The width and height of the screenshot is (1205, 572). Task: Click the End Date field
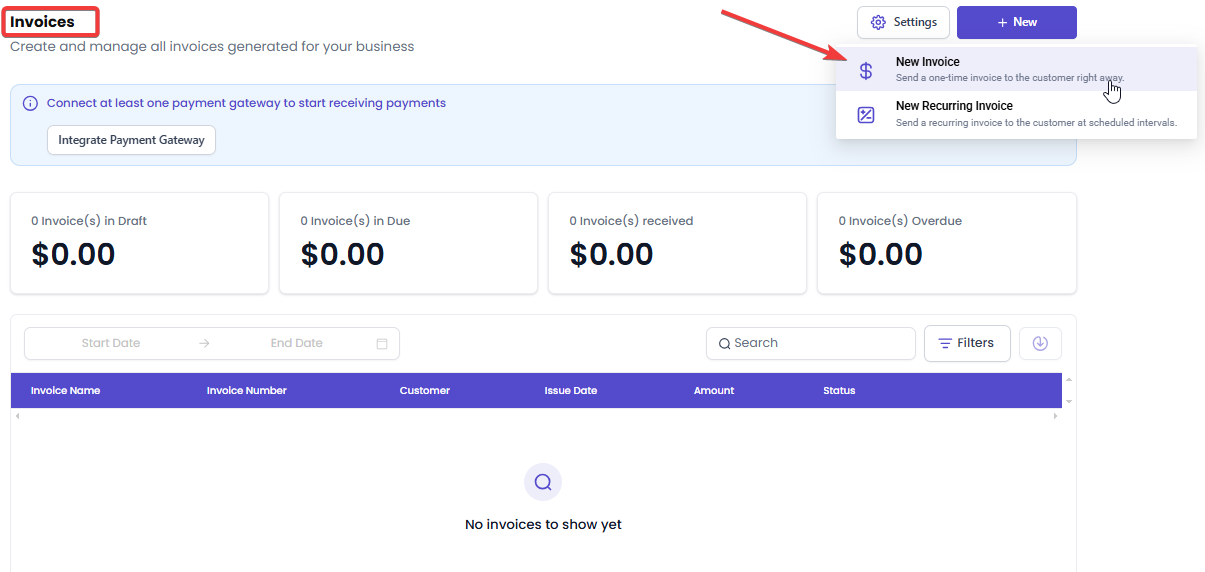click(x=296, y=343)
